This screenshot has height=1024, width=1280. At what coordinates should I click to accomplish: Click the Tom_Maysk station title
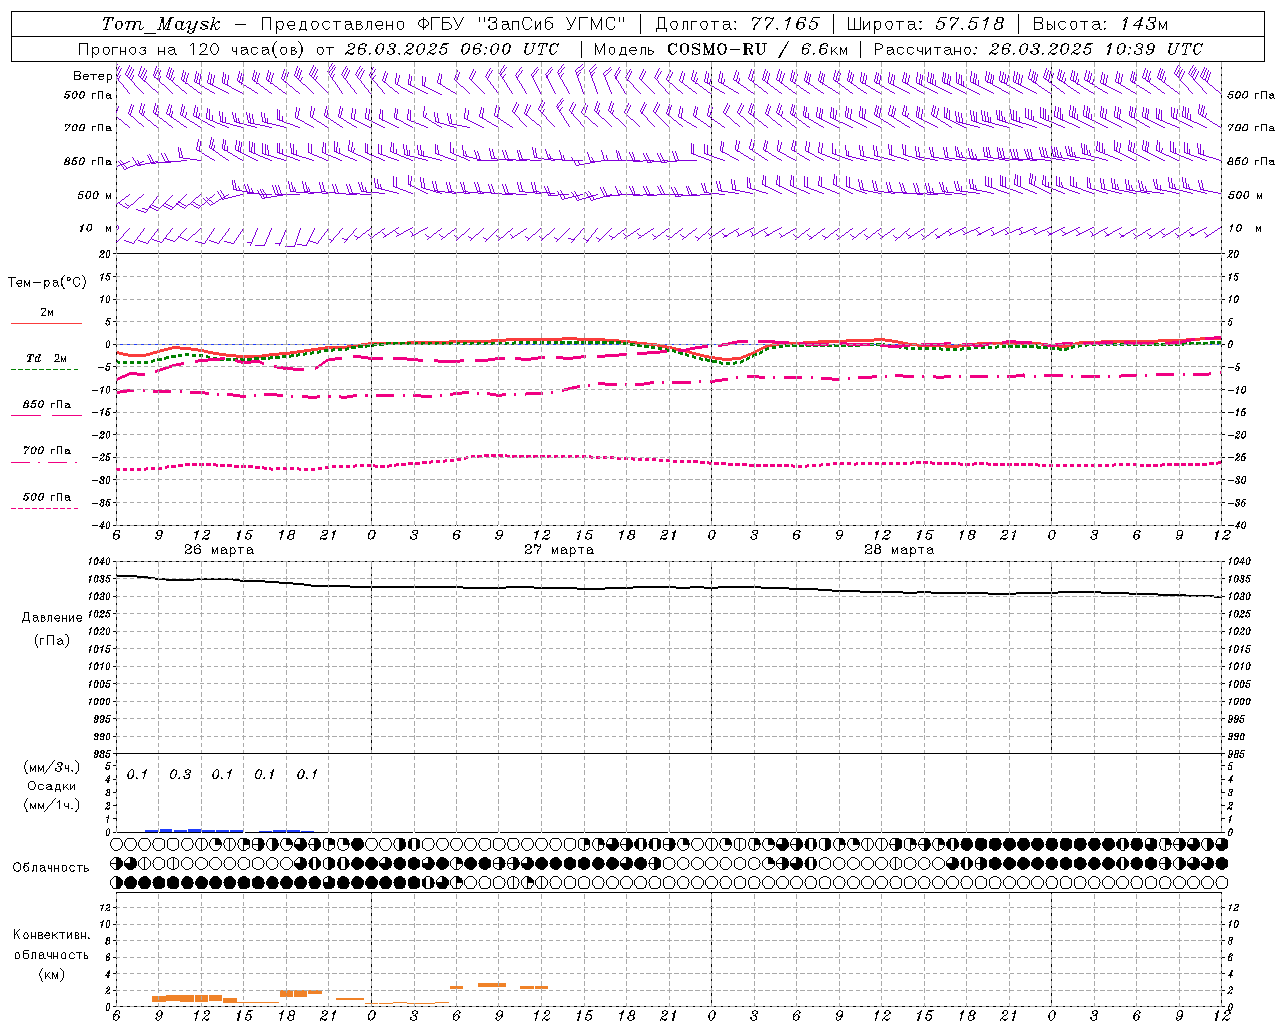click(161, 24)
